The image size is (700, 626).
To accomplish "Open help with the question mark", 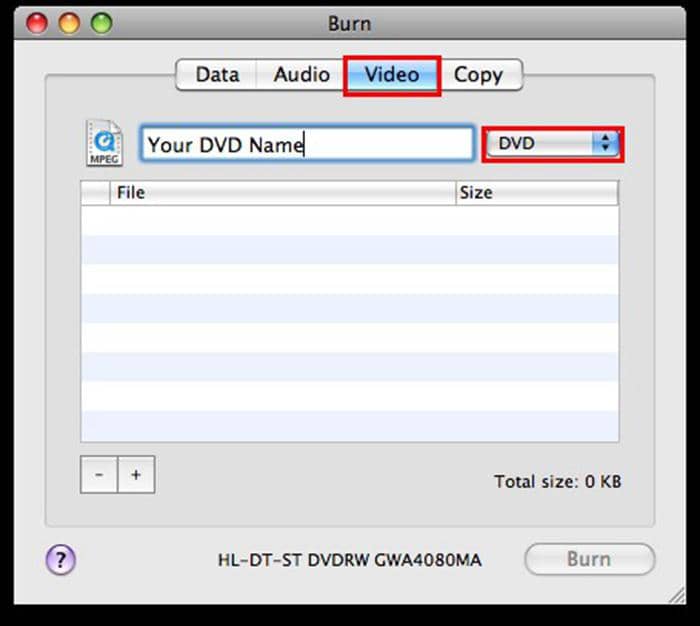I will pos(61,559).
